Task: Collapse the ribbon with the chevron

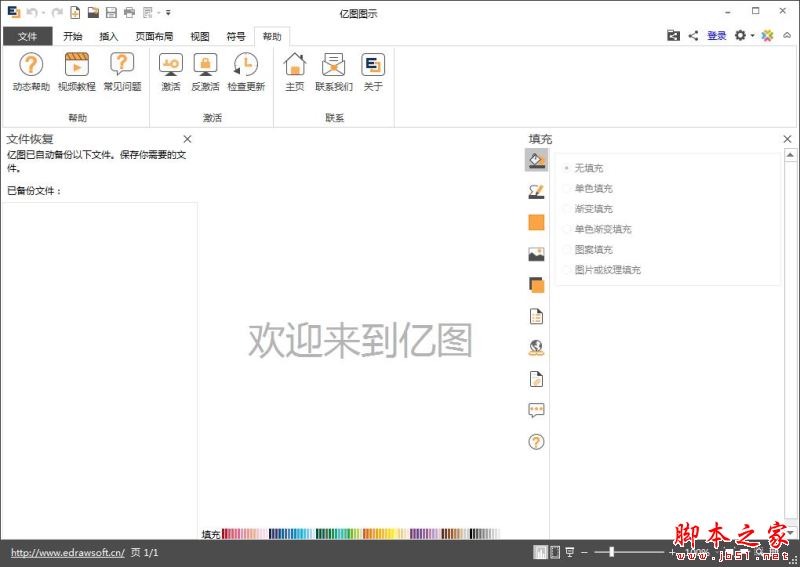Action: [787, 35]
